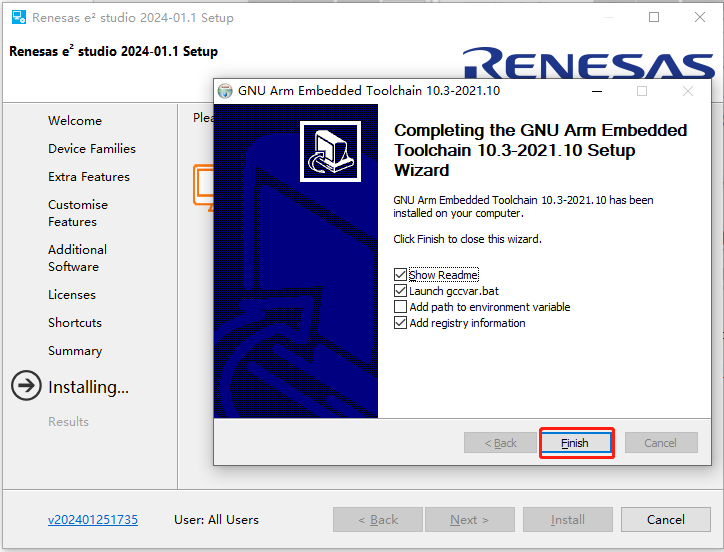Image resolution: width=724 pixels, height=552 pixels.
Task: Open the v202401251735 version link
Action: pyautogui.click(x=93, y=520)
